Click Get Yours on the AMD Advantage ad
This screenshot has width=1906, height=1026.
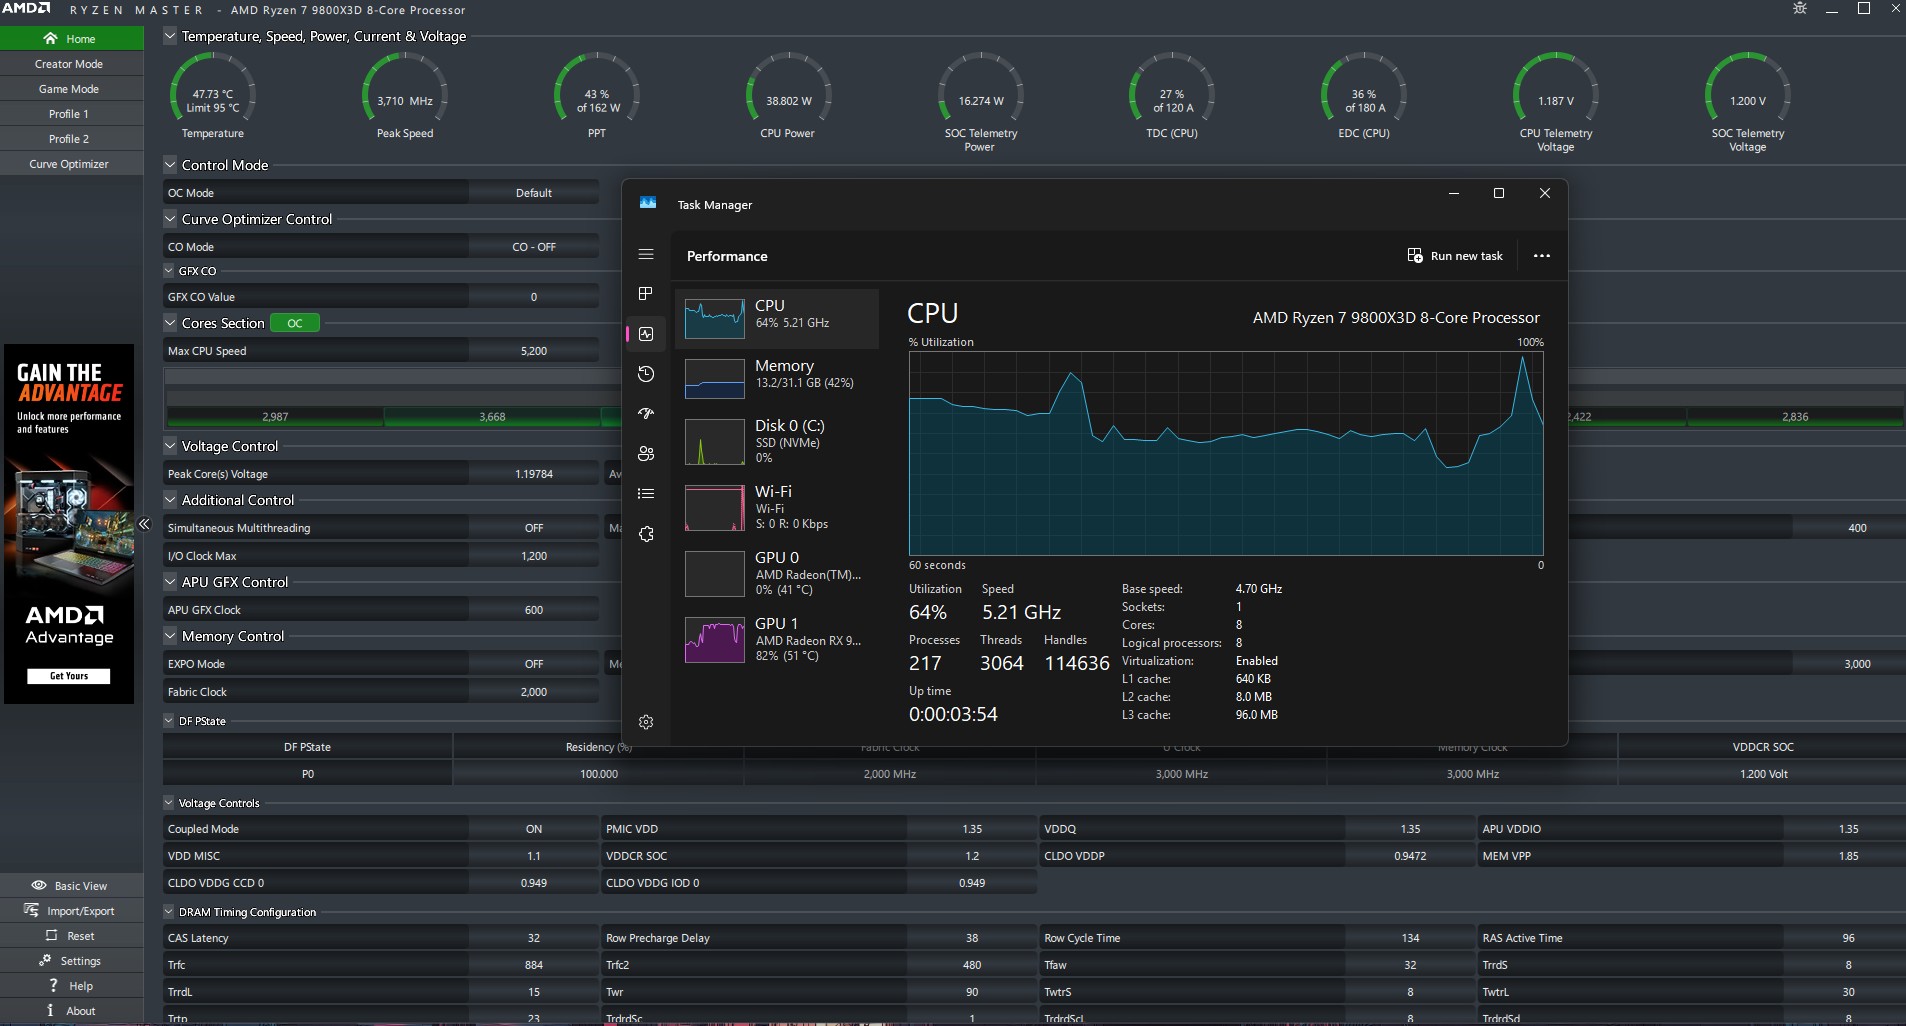(x=69, y=676)
